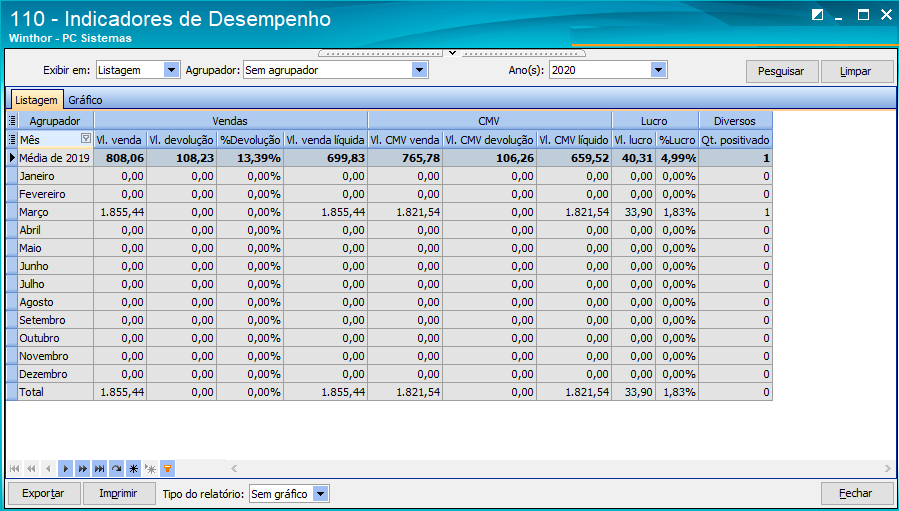Image resolution: width=899 pixels, height=511 pixels.
Task: Toggle the bookmark asterisk icon
Action: coord(134,469)
